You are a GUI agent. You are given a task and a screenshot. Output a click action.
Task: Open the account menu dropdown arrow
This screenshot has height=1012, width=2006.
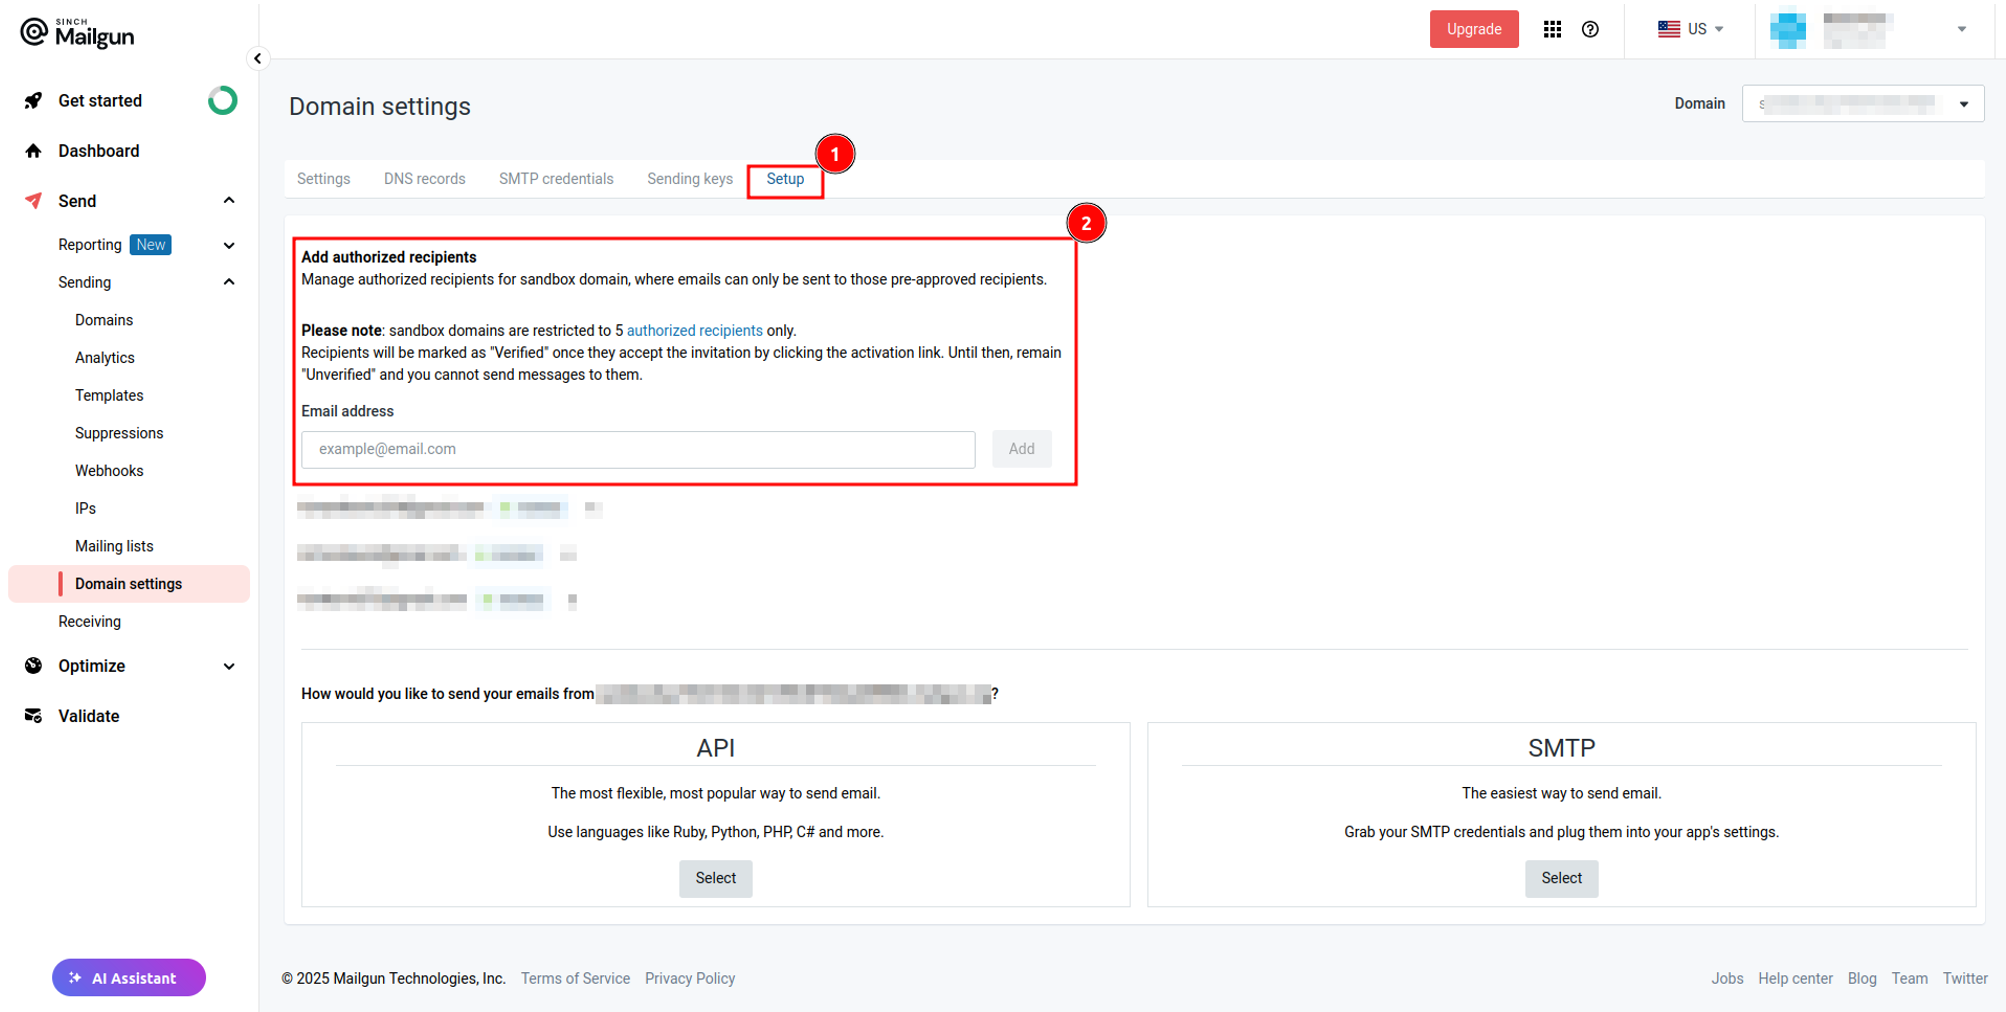coord(1962,29)
